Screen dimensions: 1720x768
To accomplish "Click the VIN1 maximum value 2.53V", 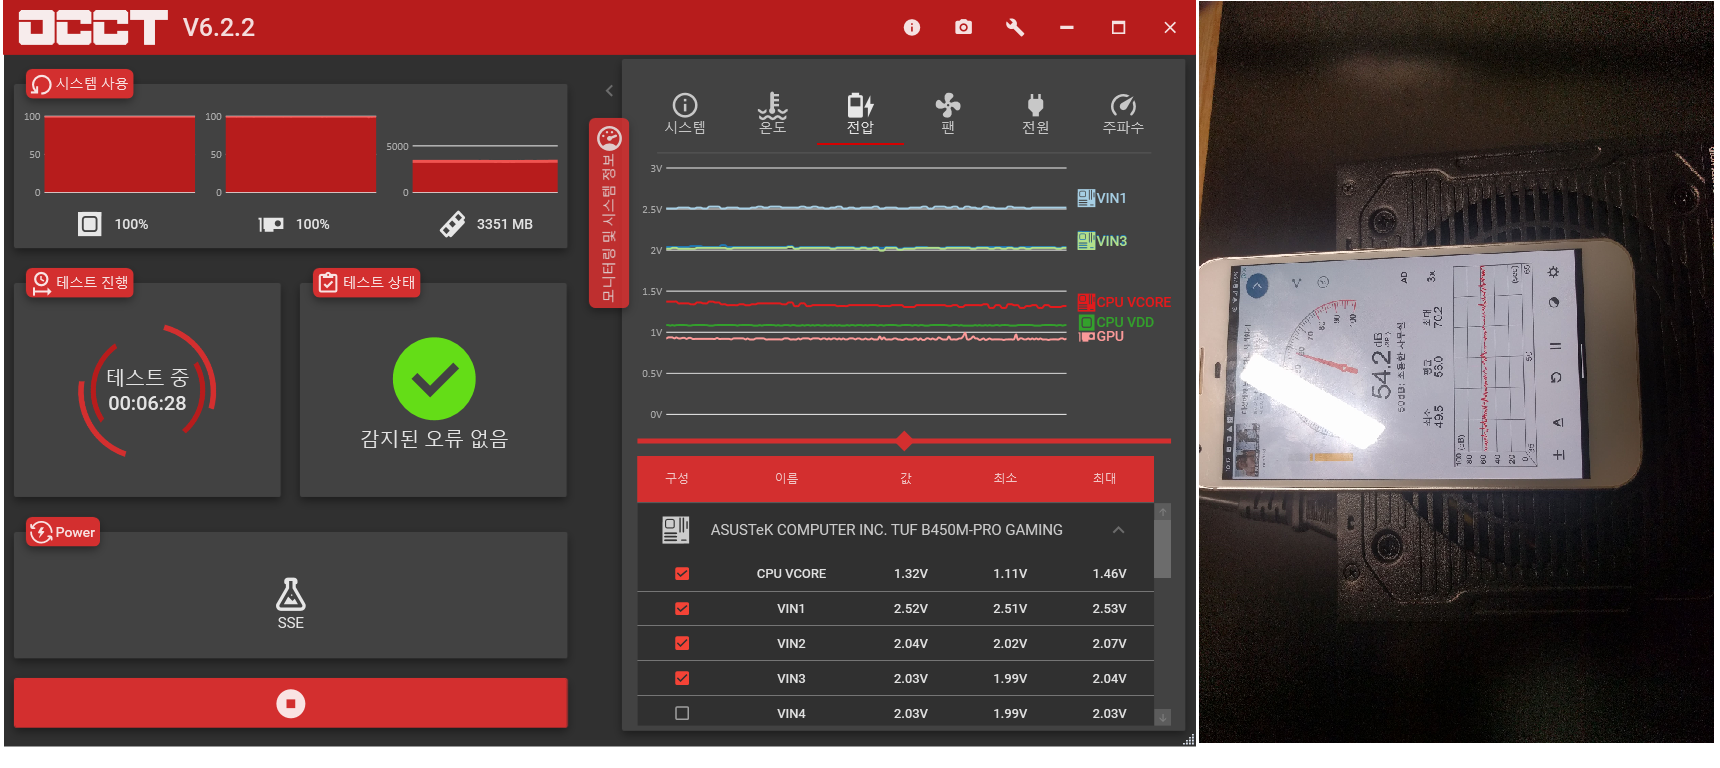I will [1109, 609].
